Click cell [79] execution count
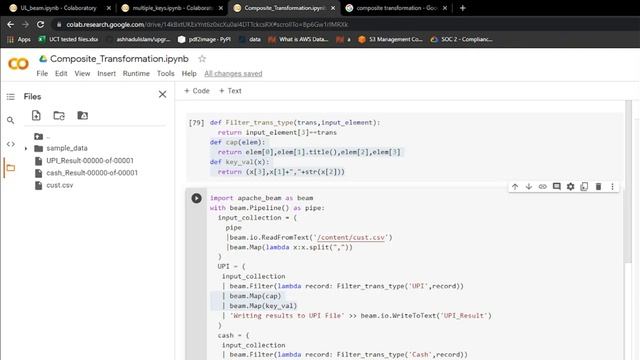Image resolution: width=640 pixels, height=360 pixels. click(x=196, y=122)
